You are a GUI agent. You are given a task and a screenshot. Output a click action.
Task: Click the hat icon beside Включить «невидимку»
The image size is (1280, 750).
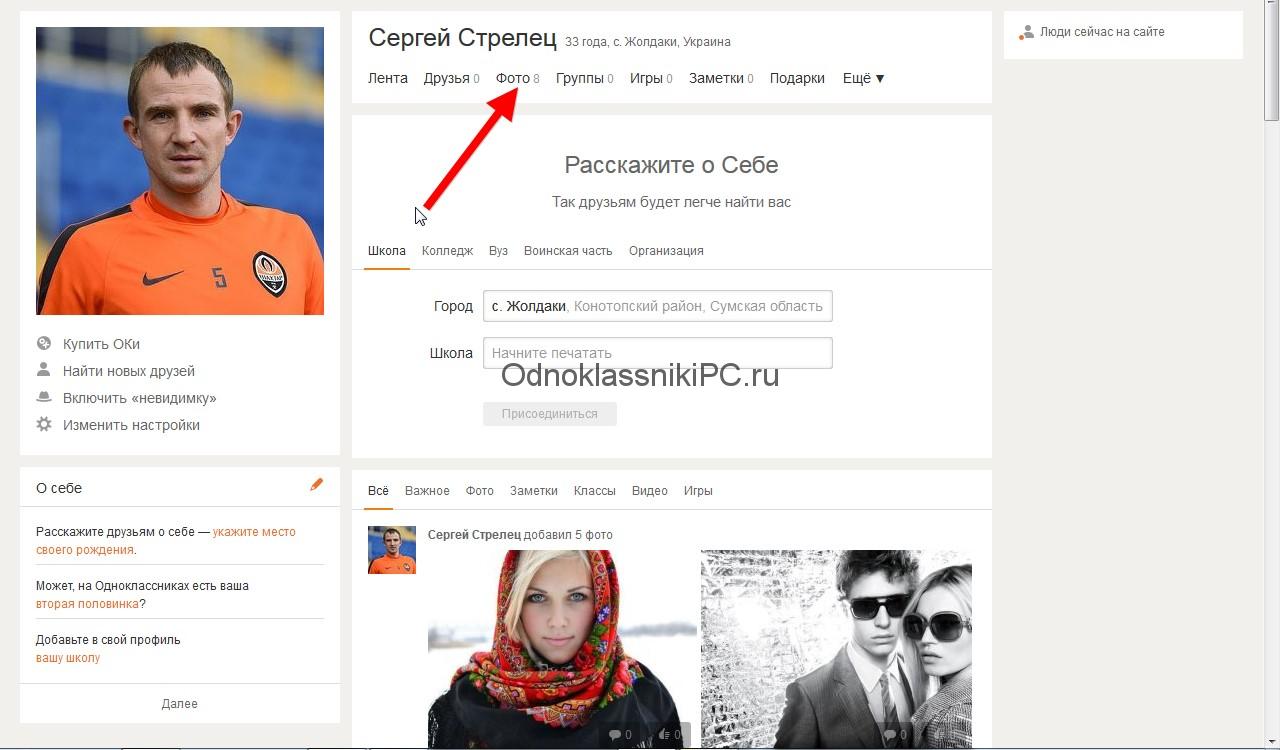tap(44, 397)
